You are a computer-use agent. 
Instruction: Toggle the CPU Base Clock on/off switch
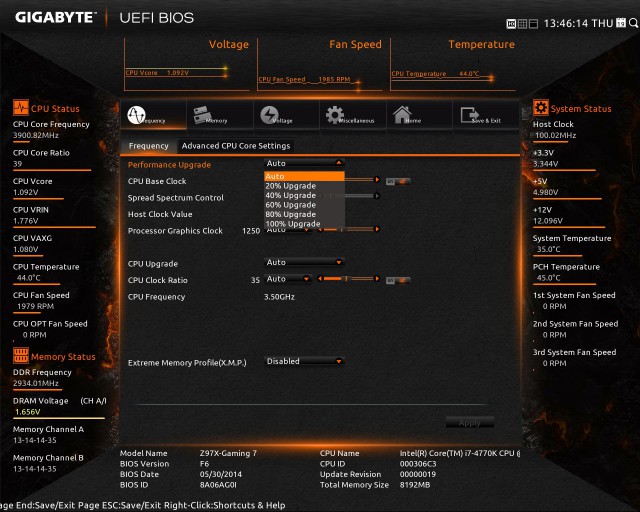coord(398,181)
